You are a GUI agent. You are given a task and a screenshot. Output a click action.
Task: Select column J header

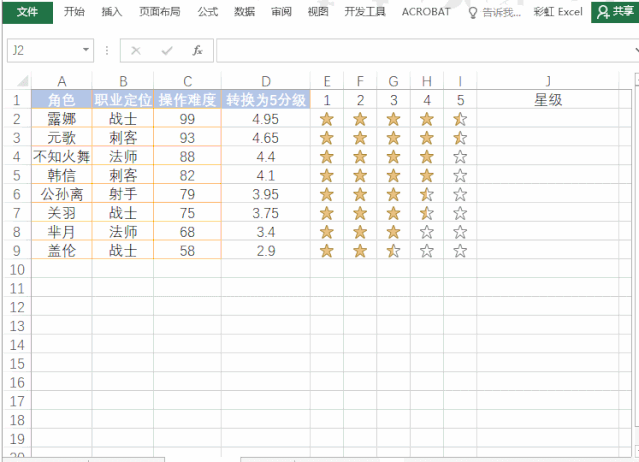[548, 81]
